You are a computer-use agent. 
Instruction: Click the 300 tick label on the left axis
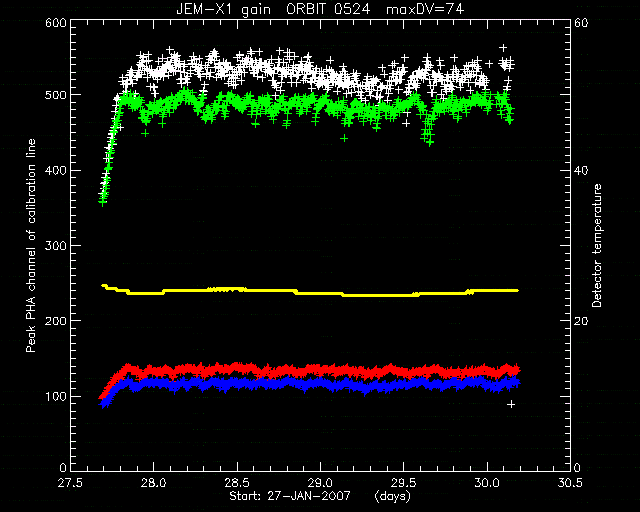tap(56, 245)
